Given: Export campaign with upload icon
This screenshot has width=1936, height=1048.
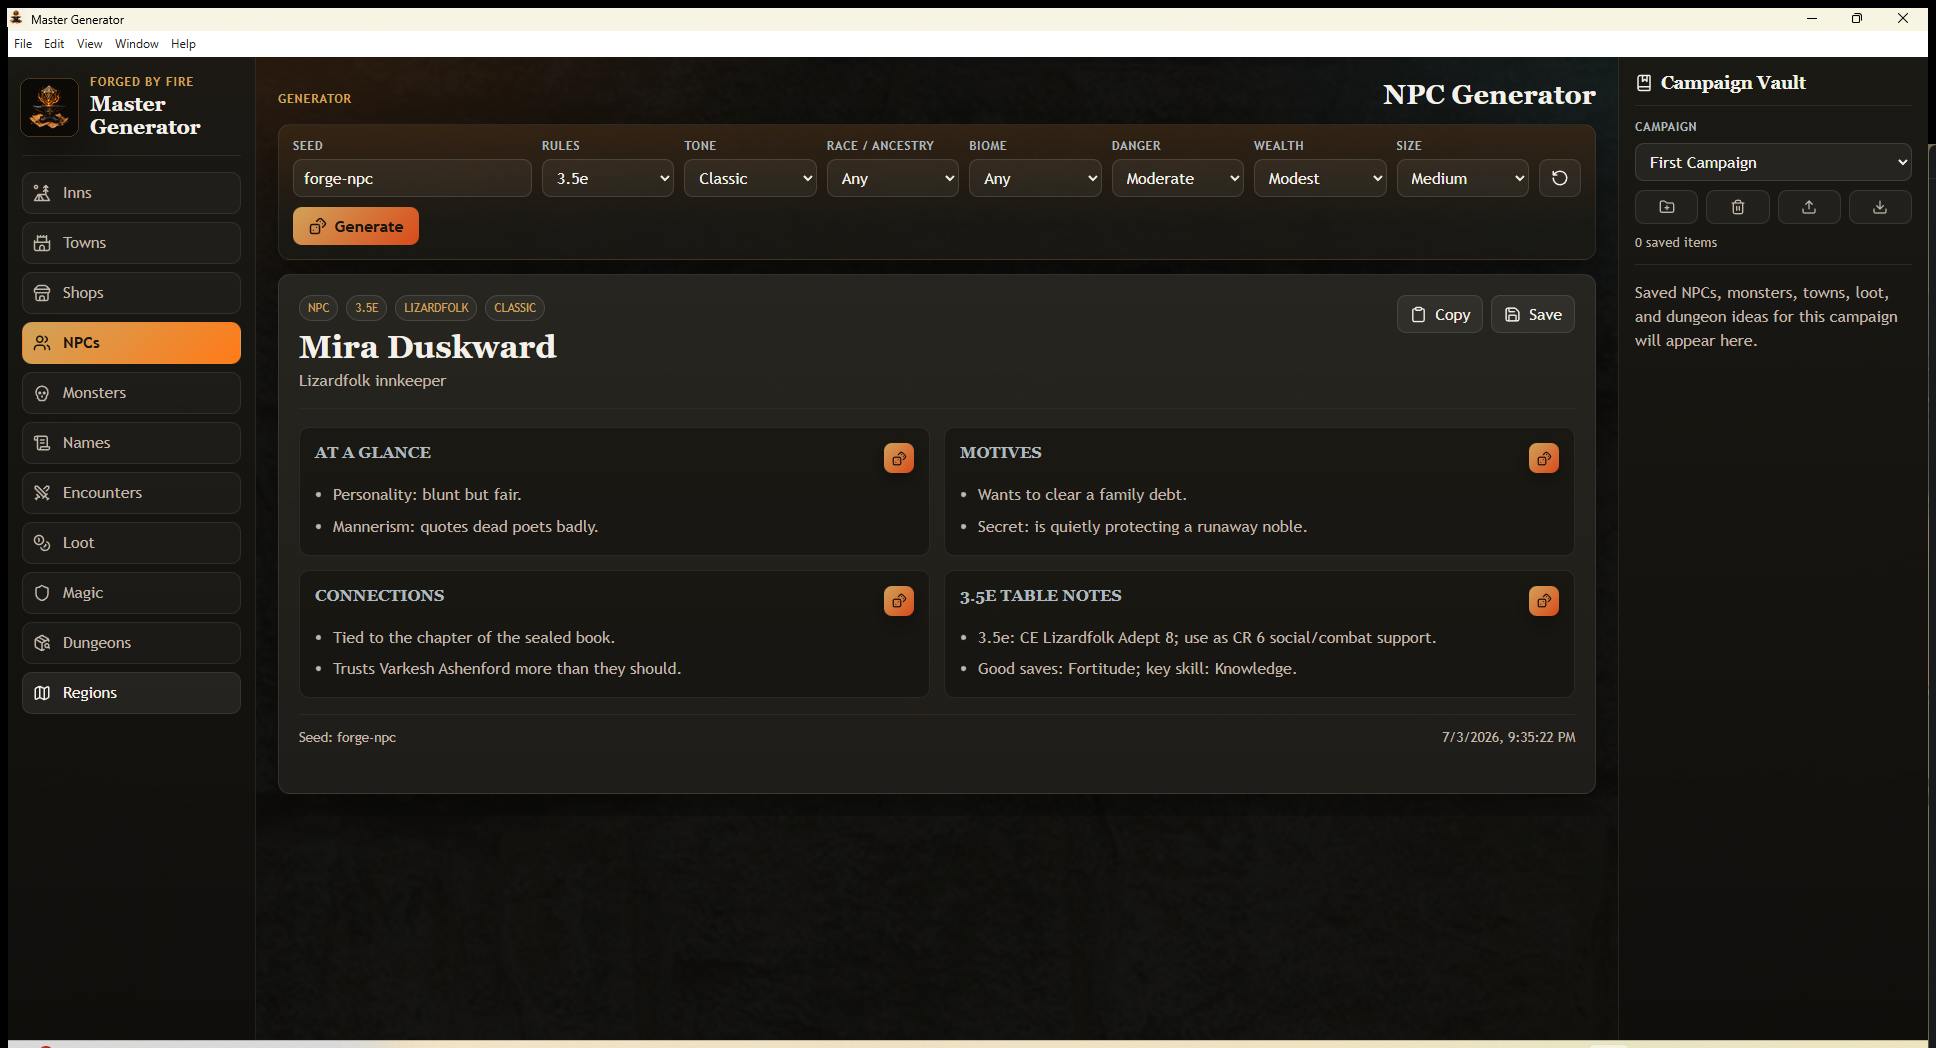Looking at the screenshot, I should tap(1809, 207).
